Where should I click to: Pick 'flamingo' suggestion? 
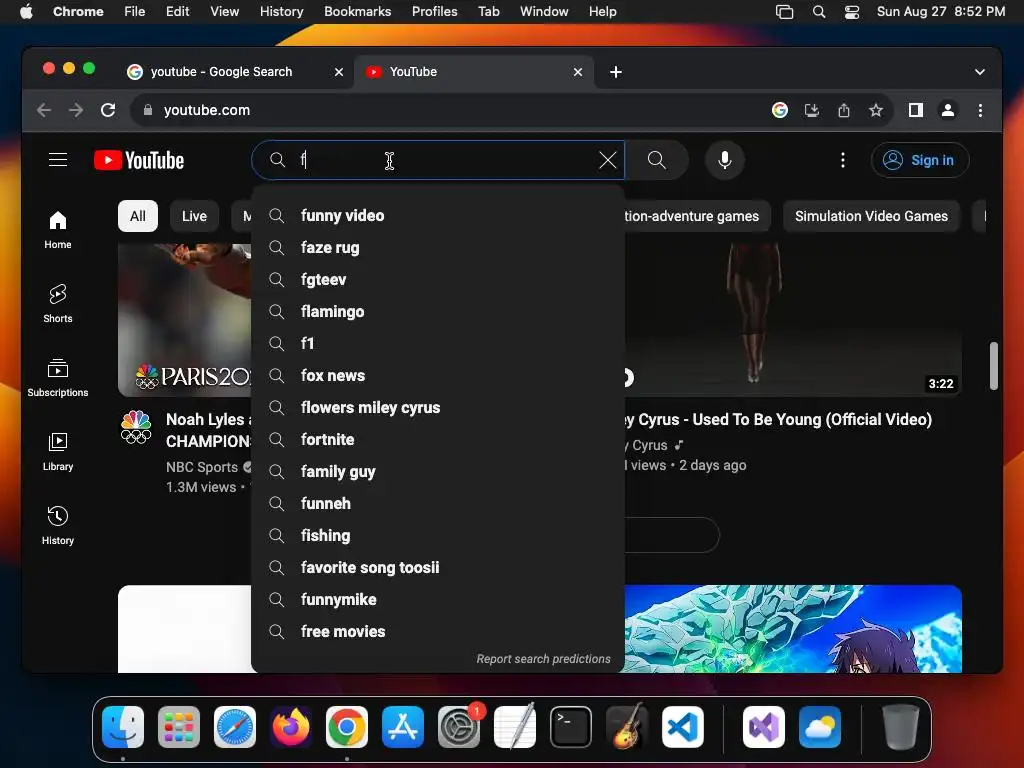(438, 312)
